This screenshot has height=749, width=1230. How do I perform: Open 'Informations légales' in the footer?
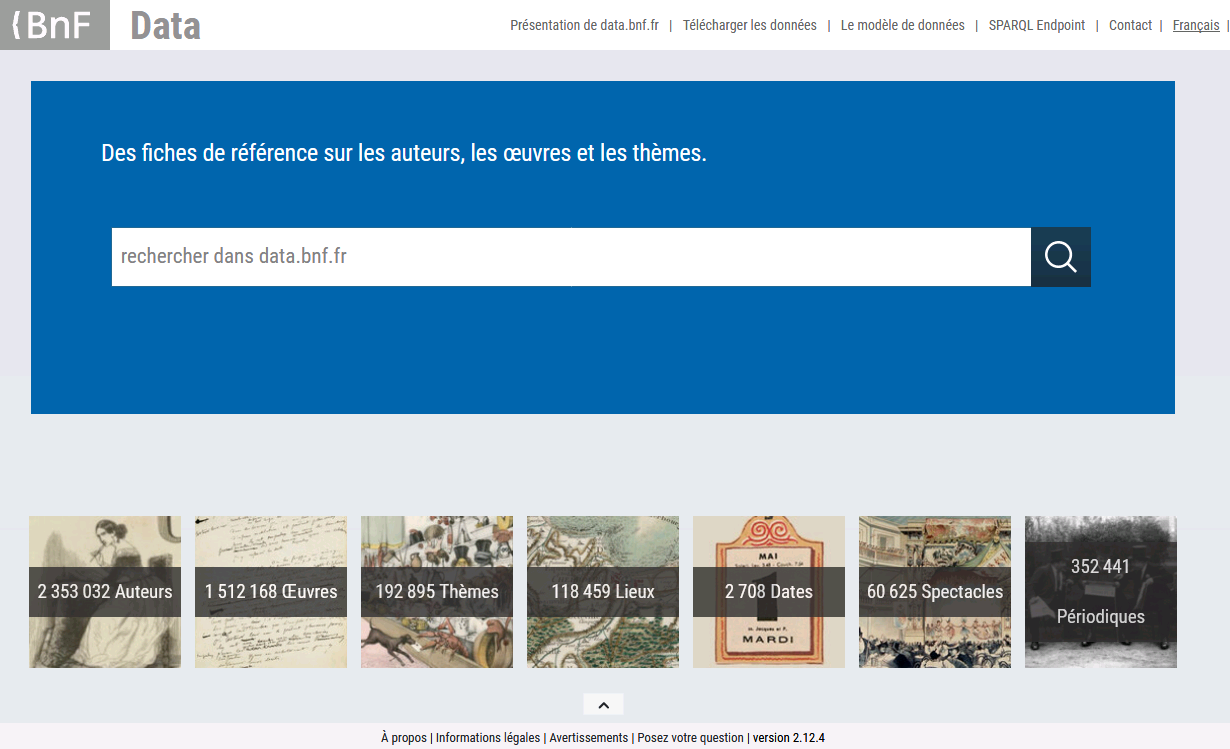488,738
